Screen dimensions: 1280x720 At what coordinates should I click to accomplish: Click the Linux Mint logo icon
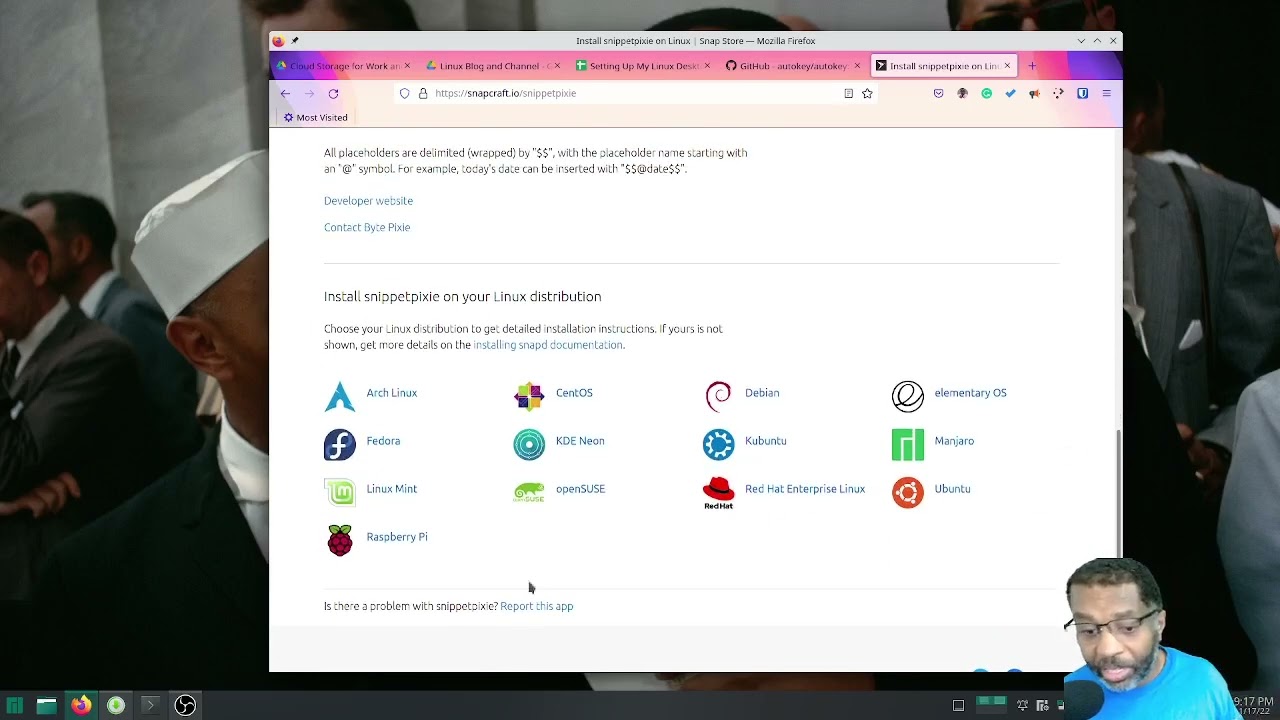(340, 493)
